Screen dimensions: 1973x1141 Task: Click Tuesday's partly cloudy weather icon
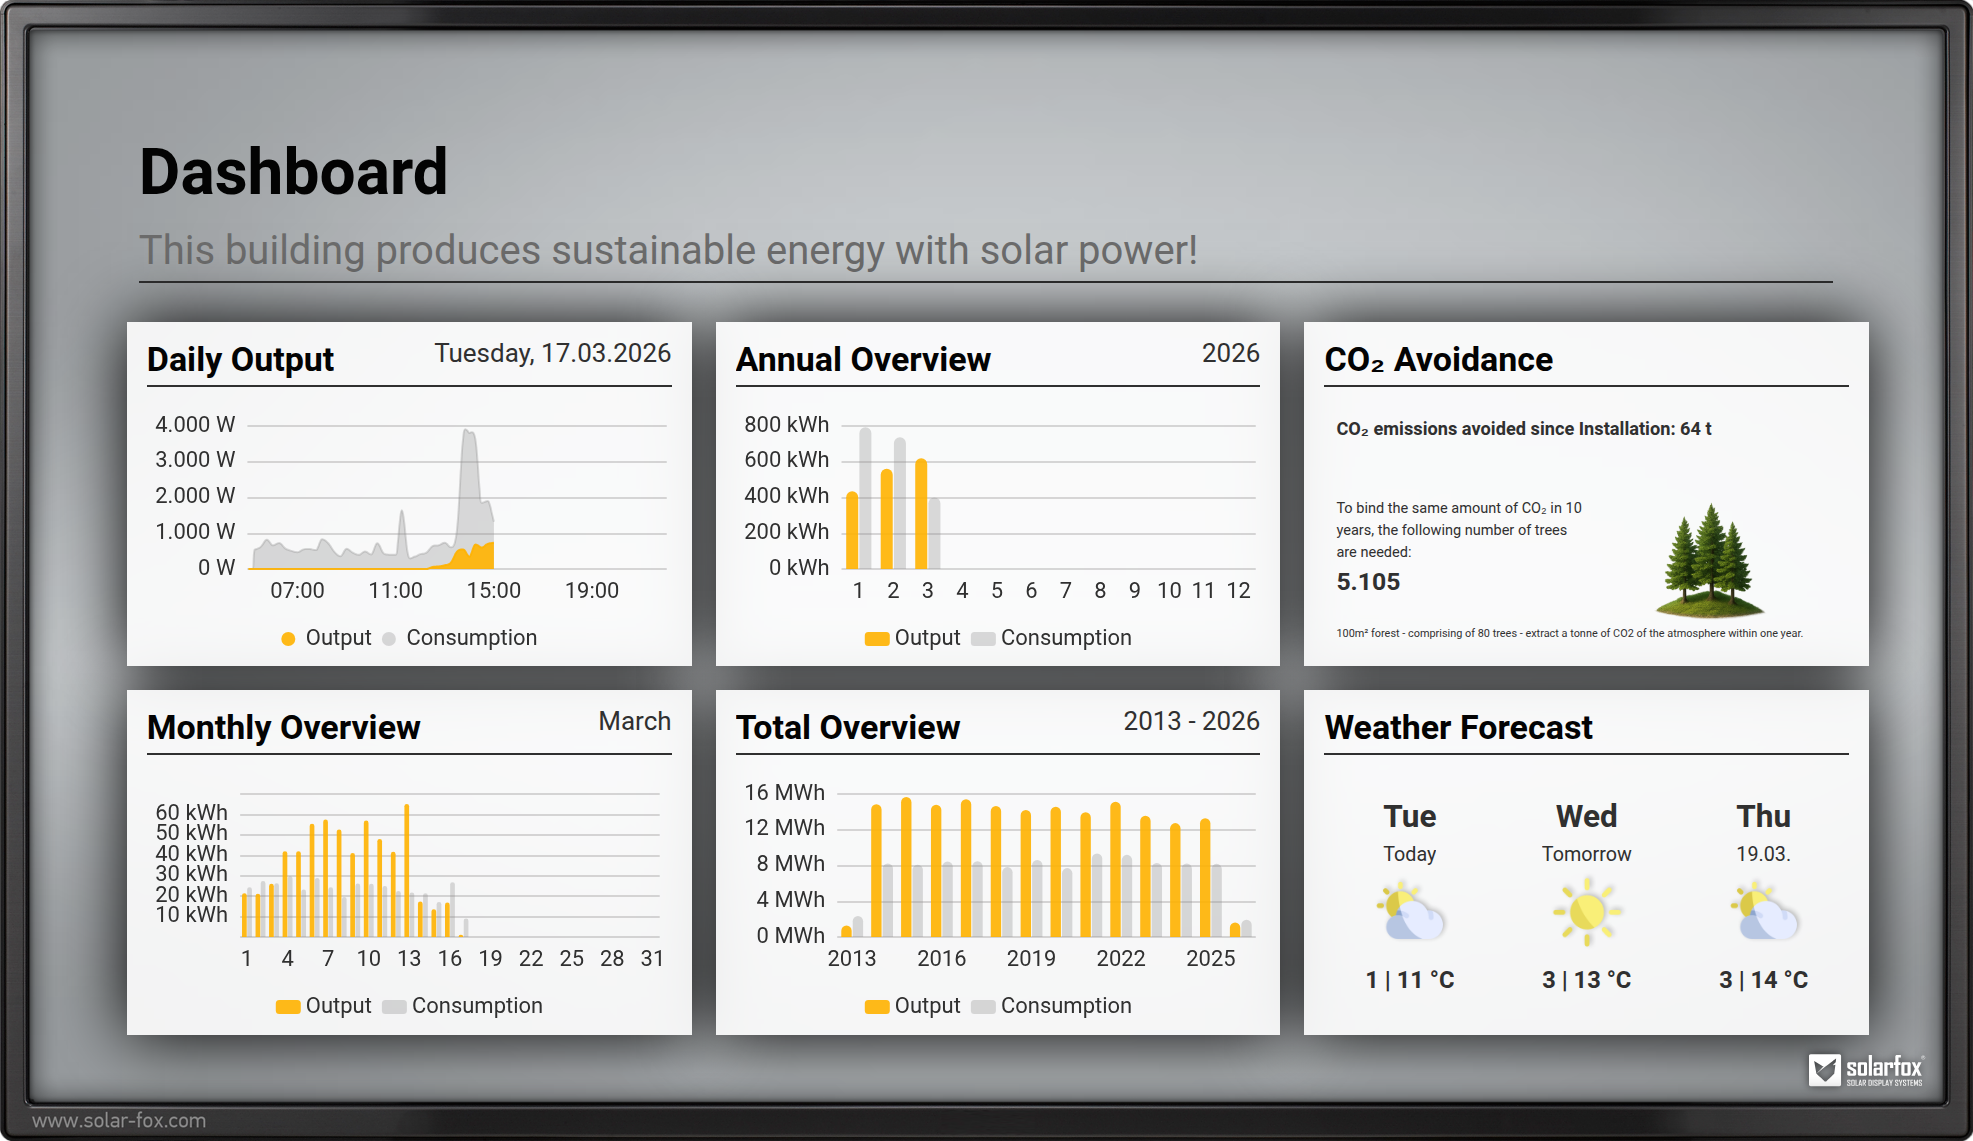(1410, 912)
